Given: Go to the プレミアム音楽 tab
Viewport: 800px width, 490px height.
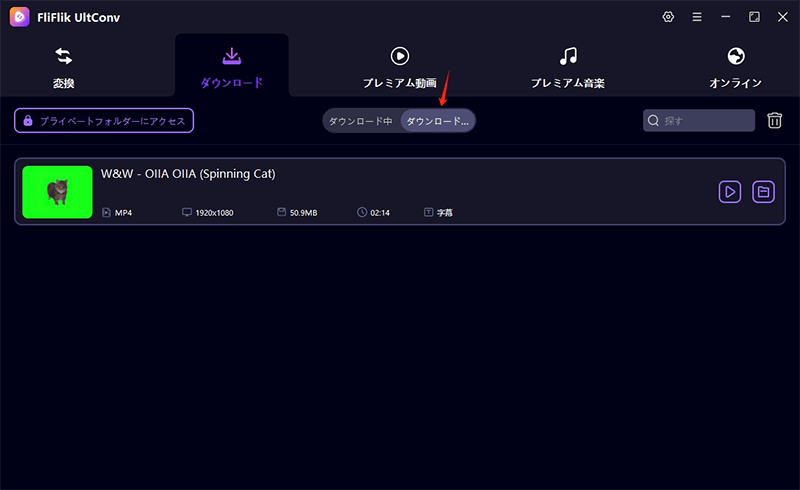Looking at the screenshot, I should (x=567, y=66).
